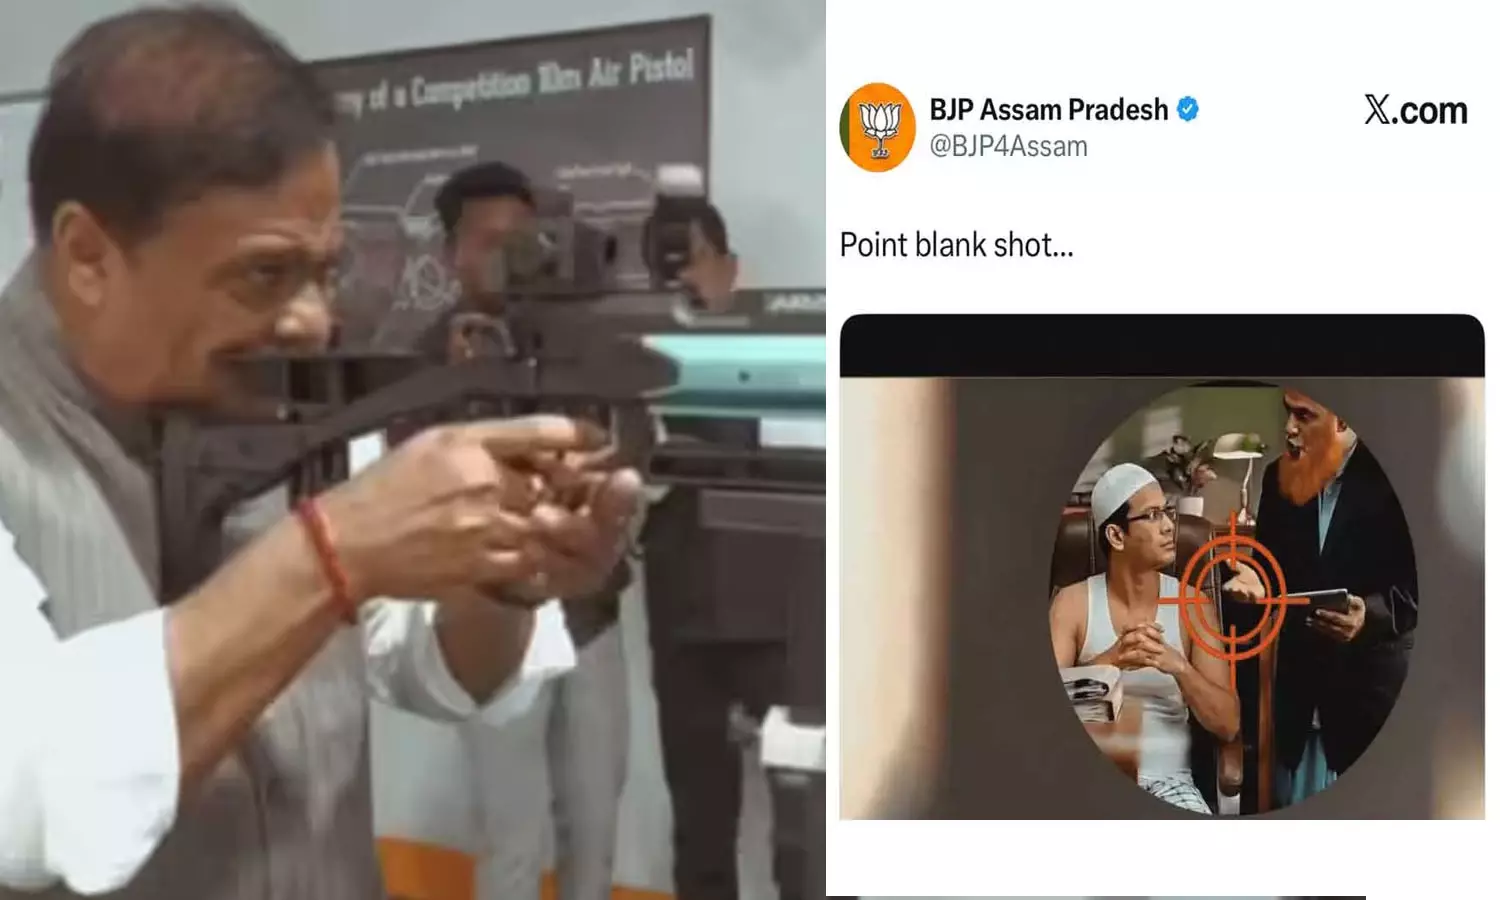The width and height of the screenshot is (1500, 900).
Task: Open the BJP Assam Pradesh account name
Action: (1048, 109)
